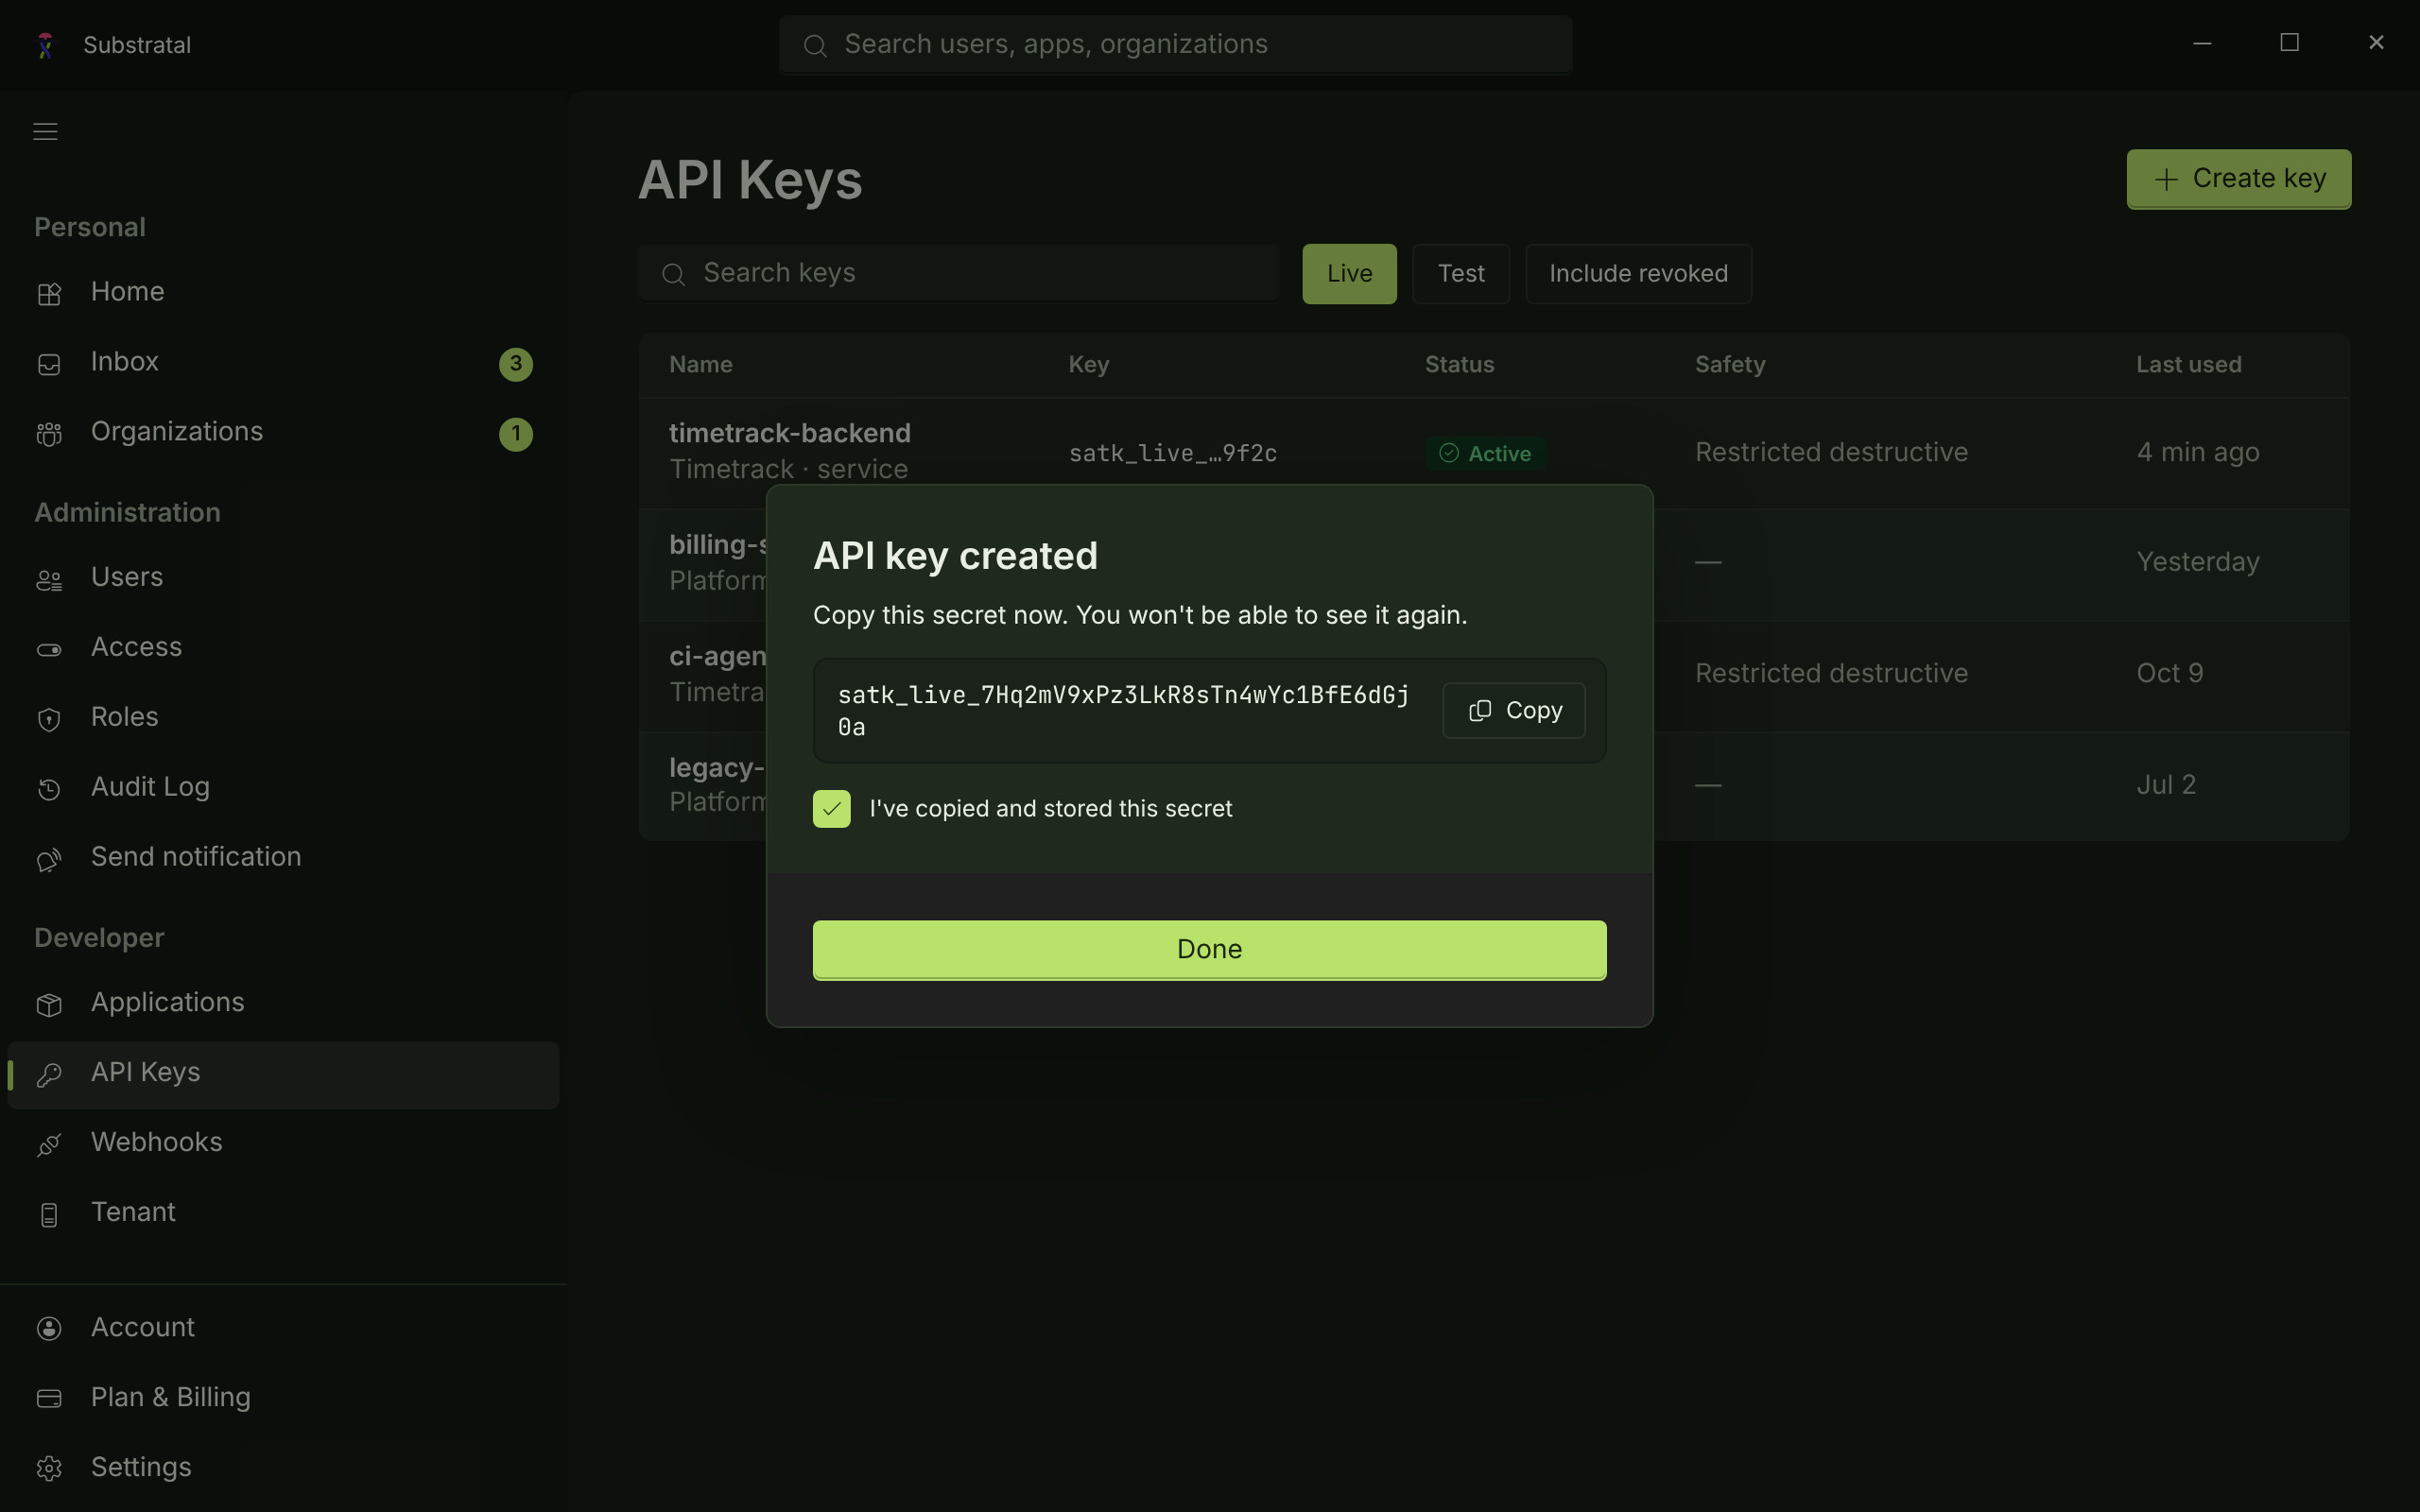Open Home in the sidebar
This screenshot has width=2420, height=1512.
tap(283, 292)
